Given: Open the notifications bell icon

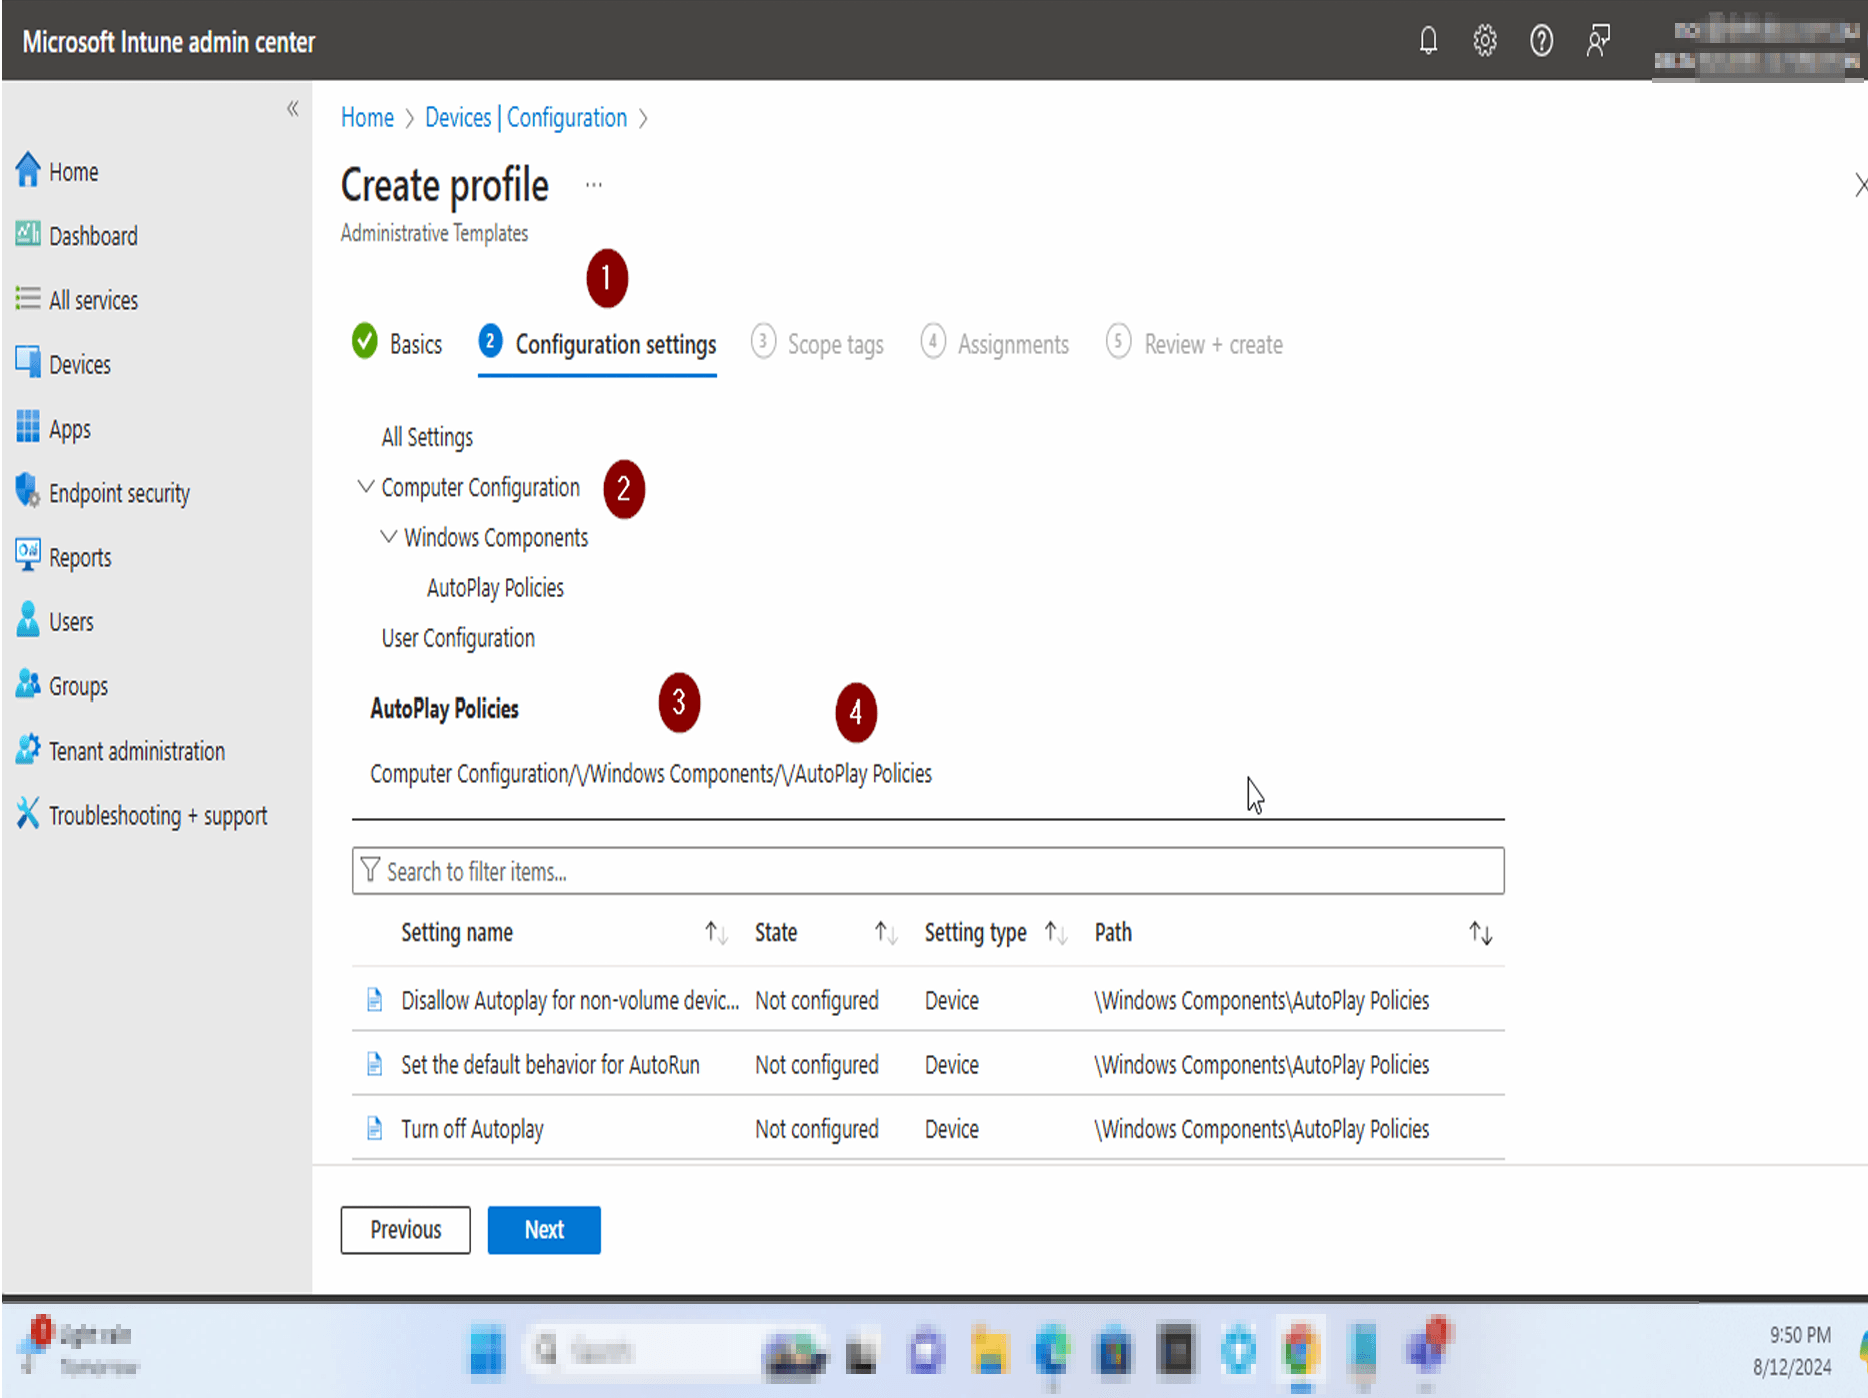Looking at the screenshot, I should pos(1428,41).
